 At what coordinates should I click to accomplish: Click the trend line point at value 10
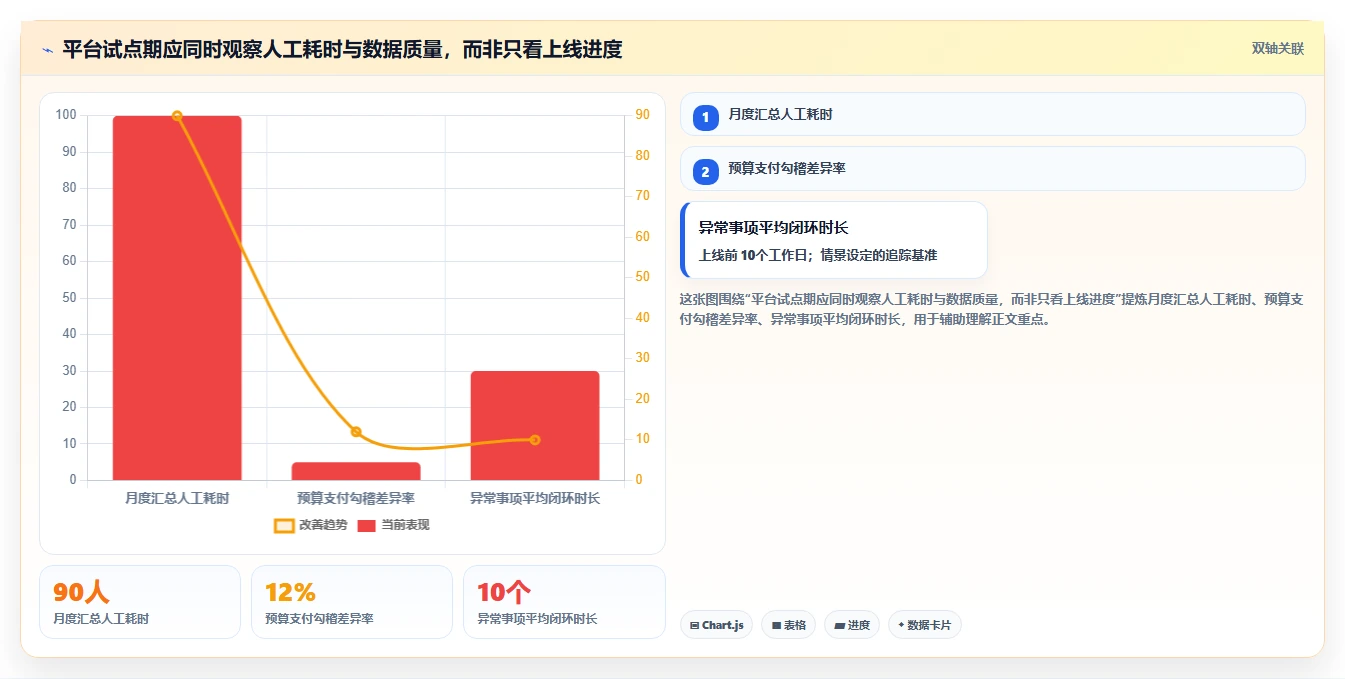tap(535, 440)
